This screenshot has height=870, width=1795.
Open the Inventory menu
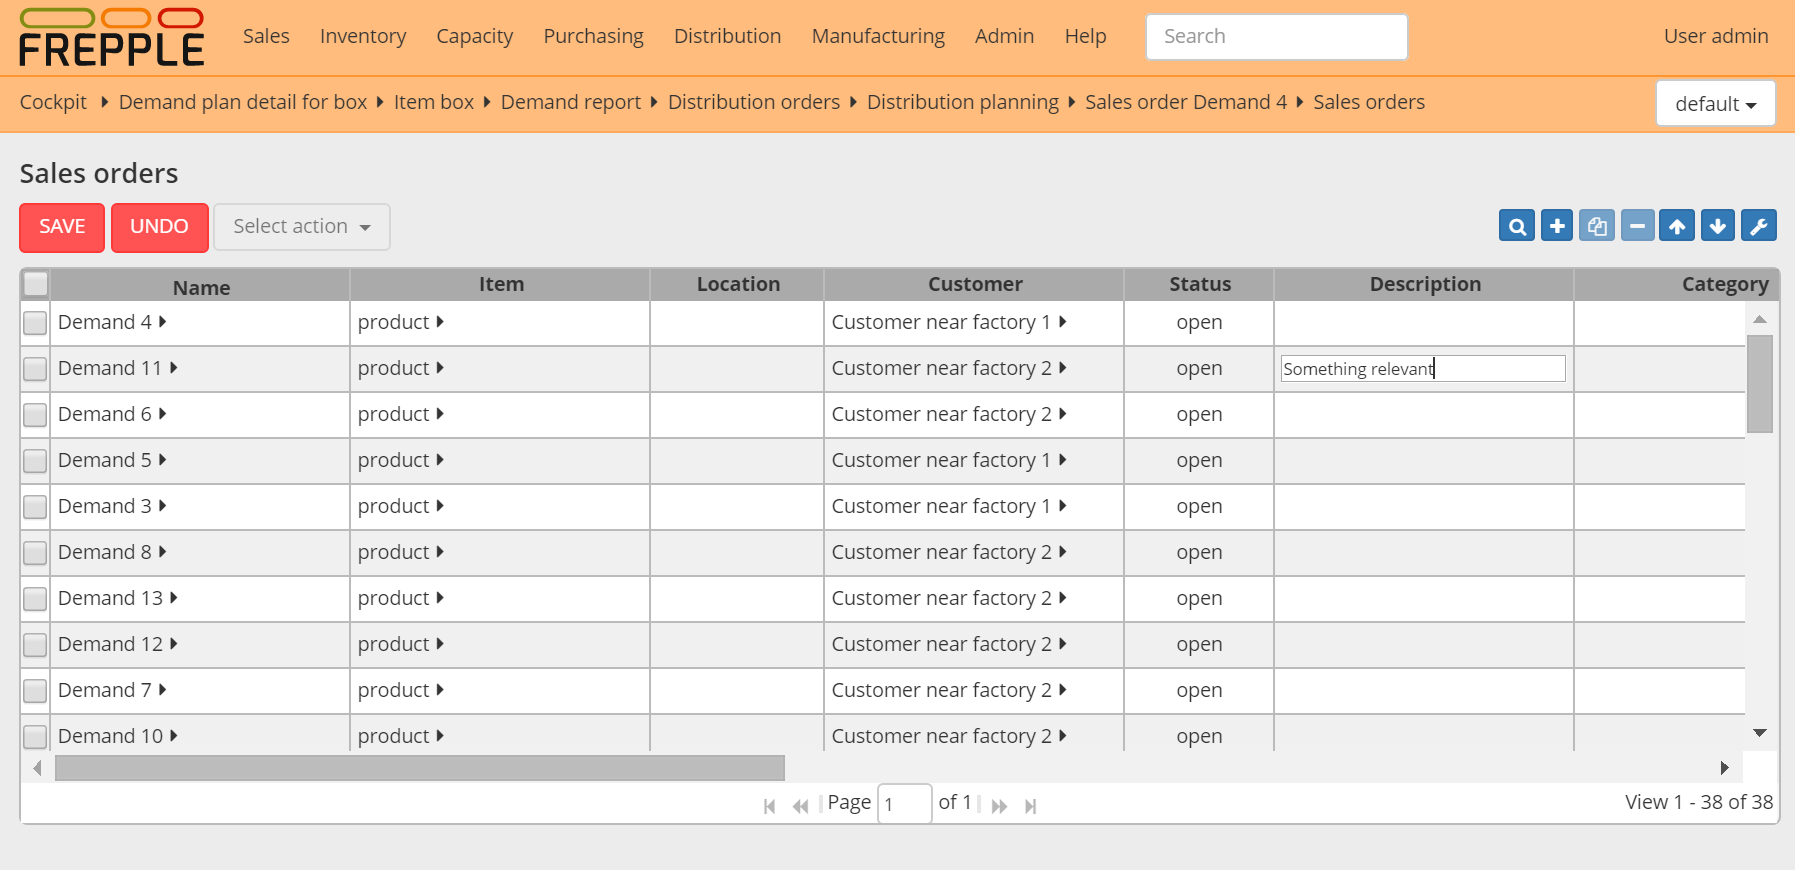pyautogui.click(x=362, y=36)
